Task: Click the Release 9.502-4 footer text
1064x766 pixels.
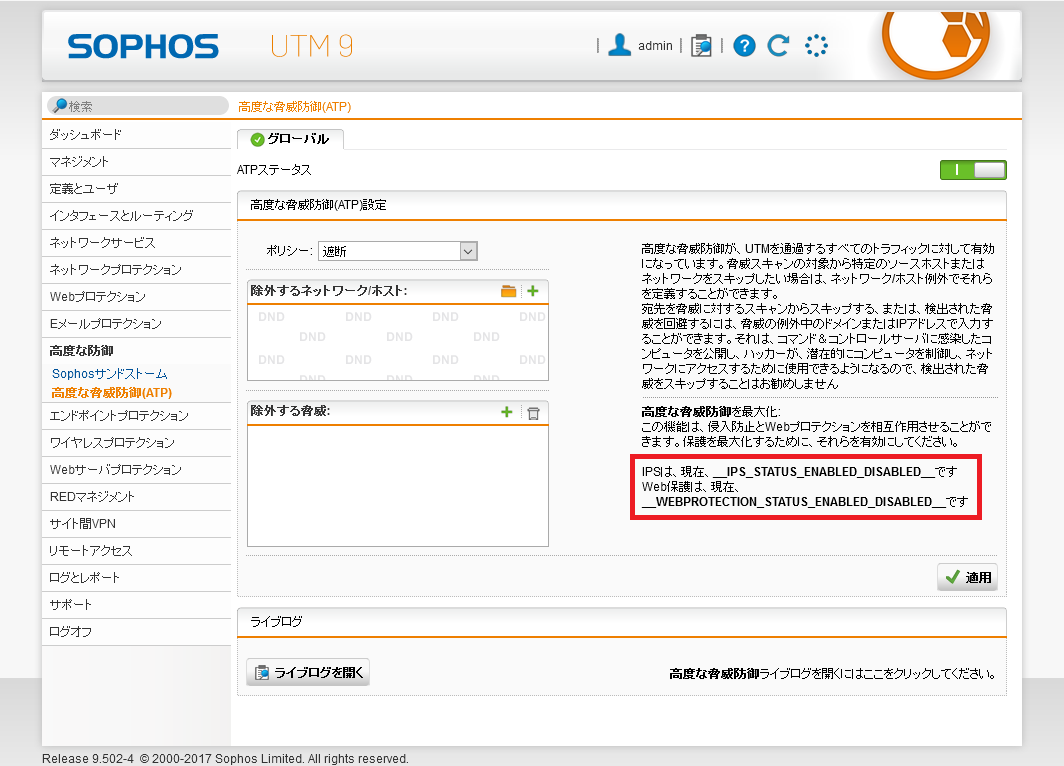Action: point(225,759)
